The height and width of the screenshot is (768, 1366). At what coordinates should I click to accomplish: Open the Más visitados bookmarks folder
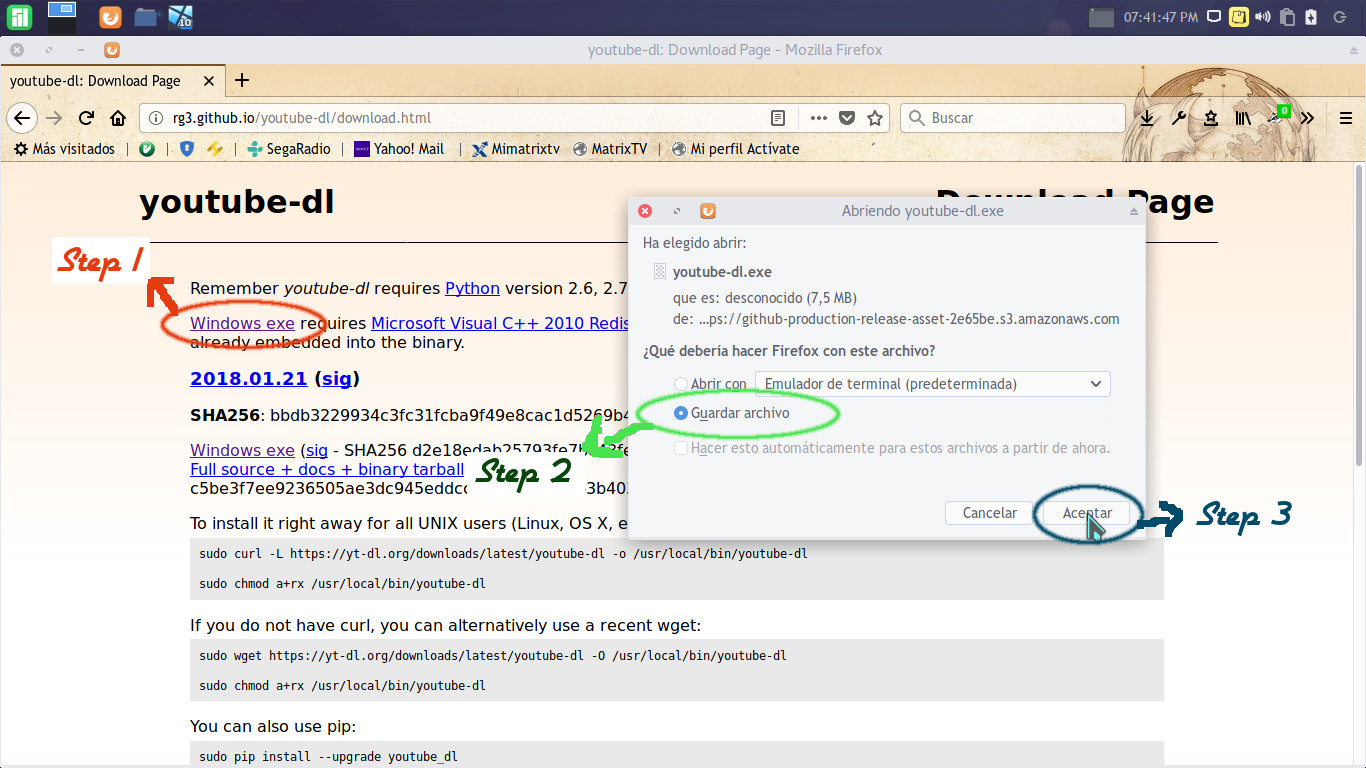[x=65, y=149]
